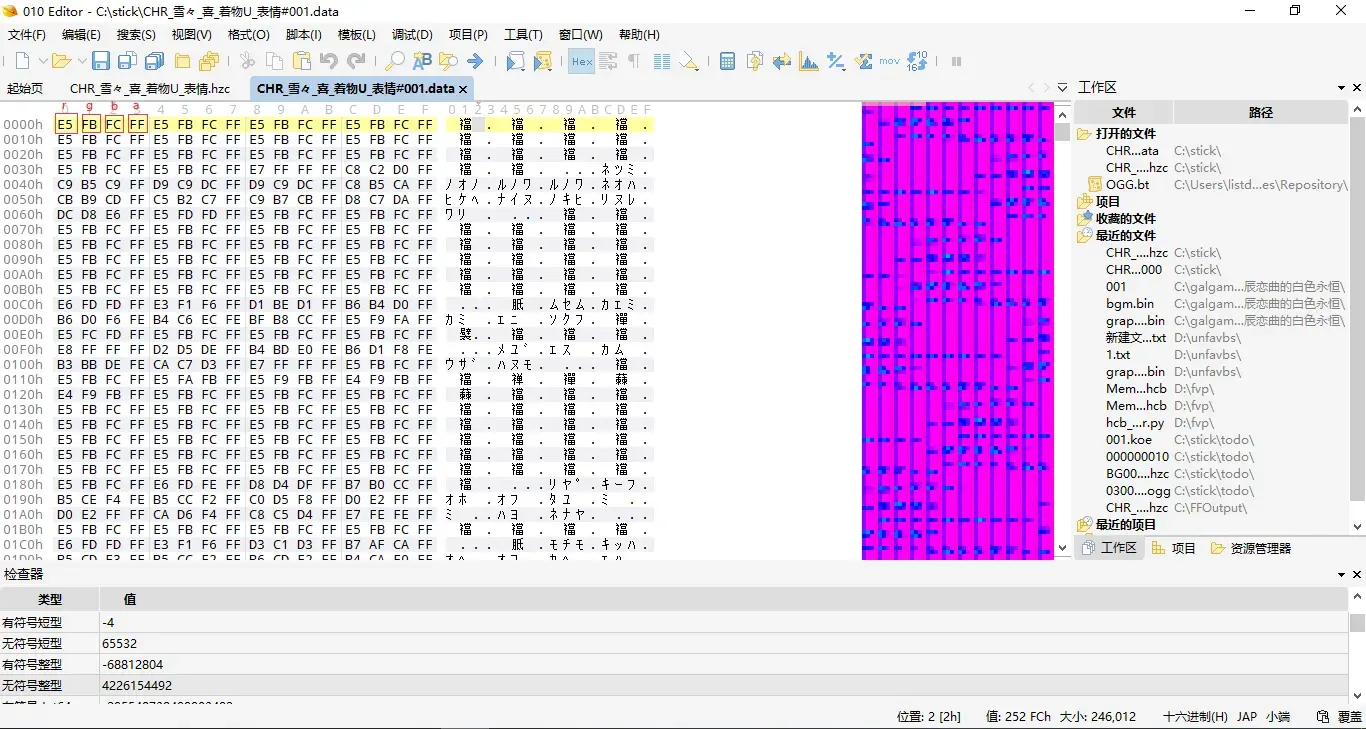The width and height of the screenshot is (1366, 729).
Task: Click the magenta mini-map visualization
Action: click(958, 331)
